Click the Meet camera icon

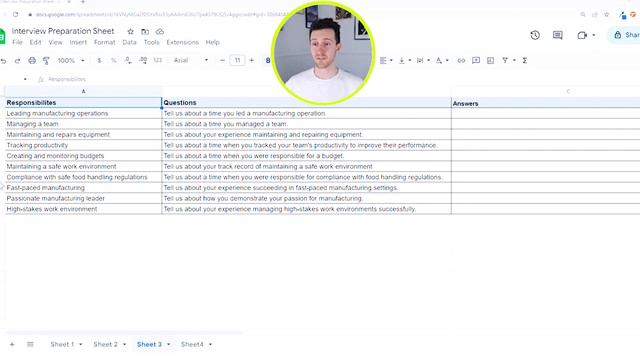click(582, 36)
